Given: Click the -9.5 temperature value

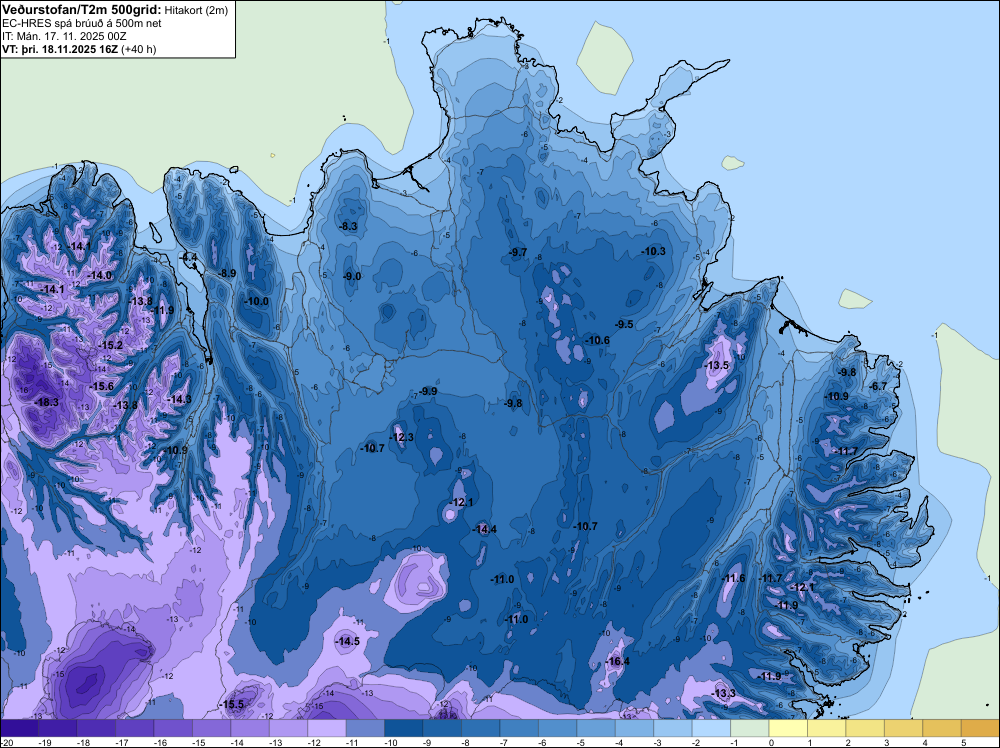Looking at the screenshot, I should 624,324.
